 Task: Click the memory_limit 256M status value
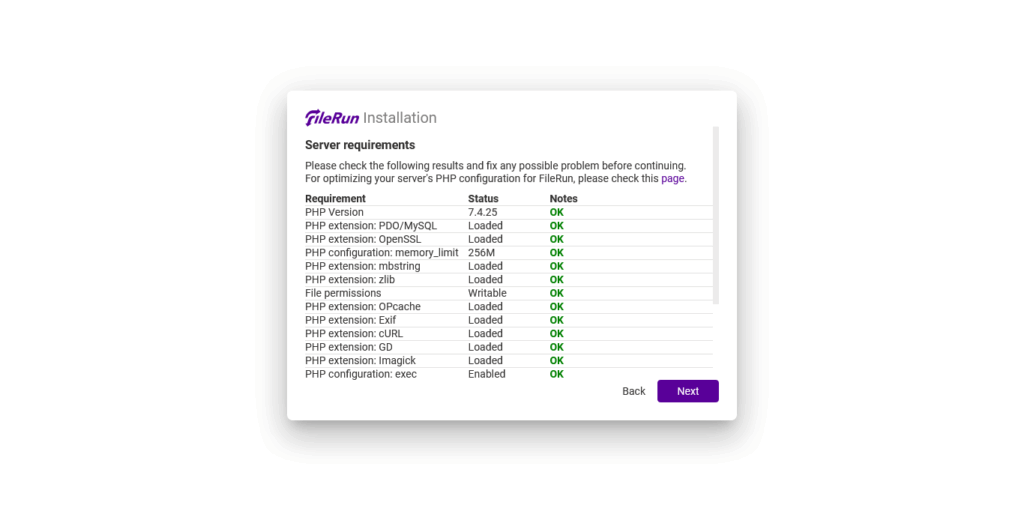point(482,252)
